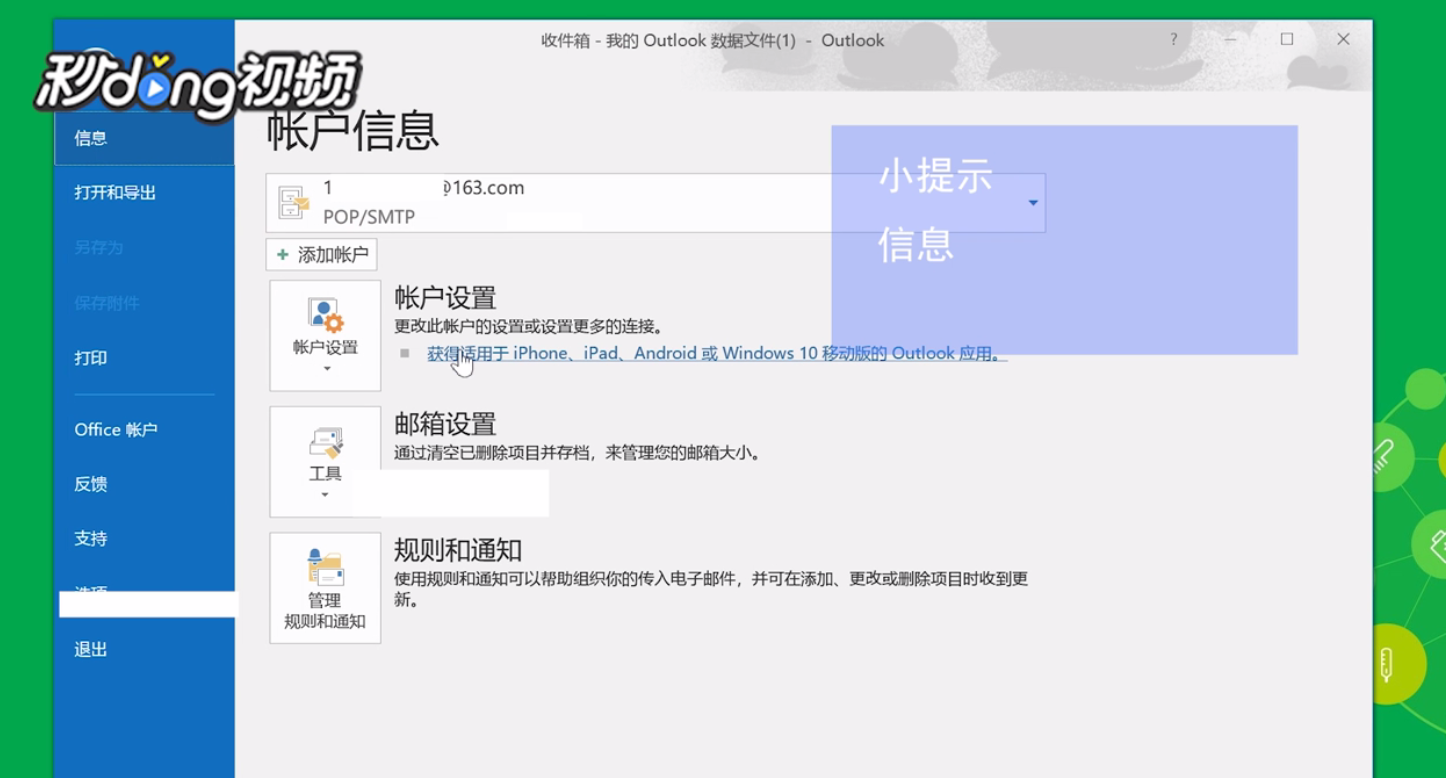Click the 工具 mailbox cleanup icon
1446x778 pixels.
(x=326, y=443)
